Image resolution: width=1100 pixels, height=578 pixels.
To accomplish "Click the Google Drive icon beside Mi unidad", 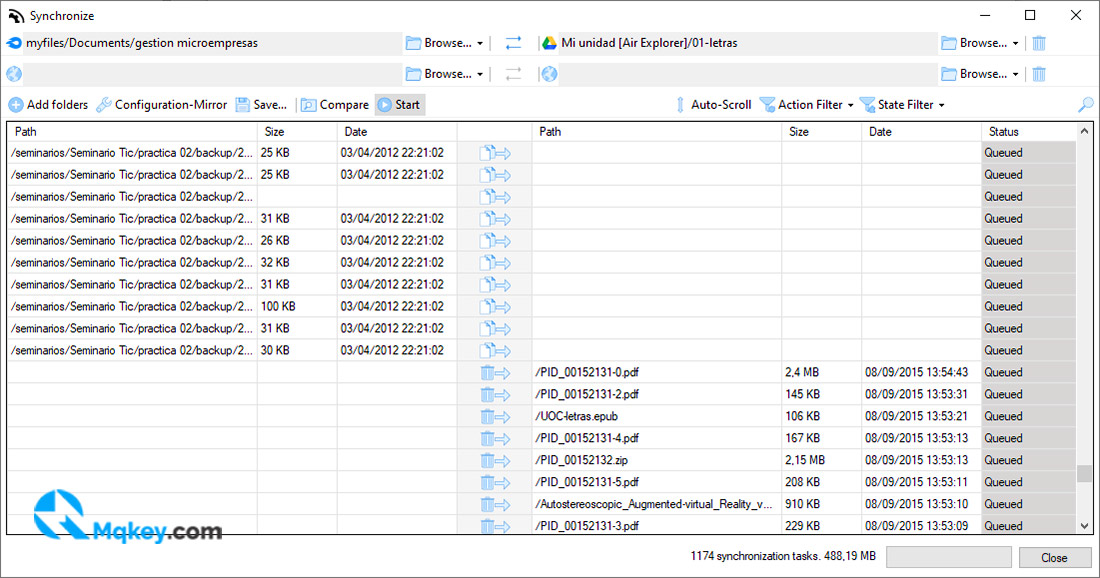I will point(549,43).
